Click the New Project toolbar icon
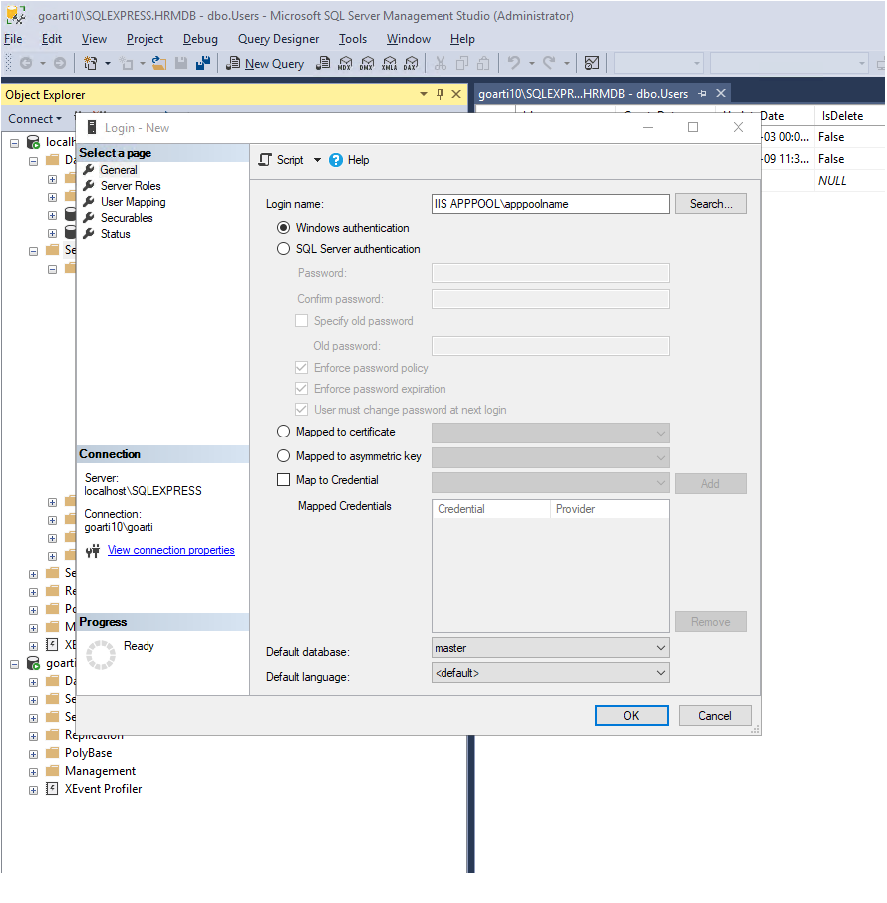This screenshot has height=903, width=887. [x=90, y=63]
